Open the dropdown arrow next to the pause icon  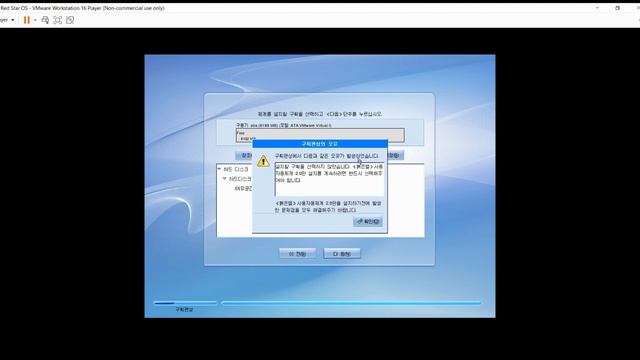point(35,20)
